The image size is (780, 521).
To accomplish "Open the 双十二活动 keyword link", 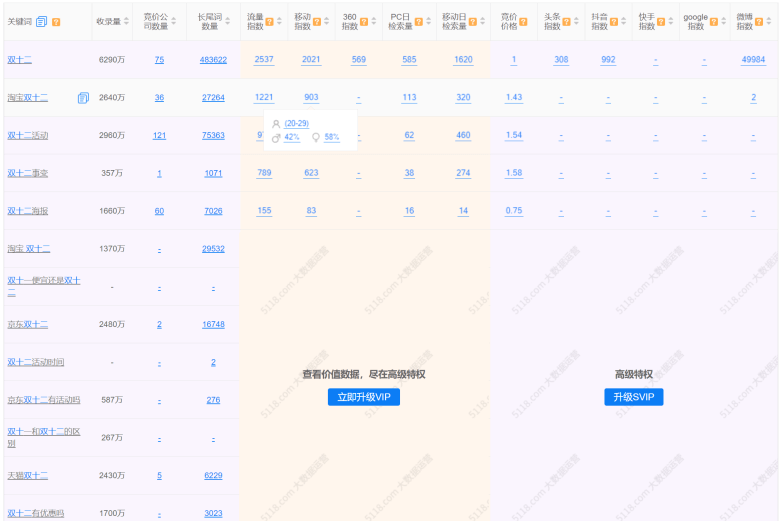I will (28, 135).
